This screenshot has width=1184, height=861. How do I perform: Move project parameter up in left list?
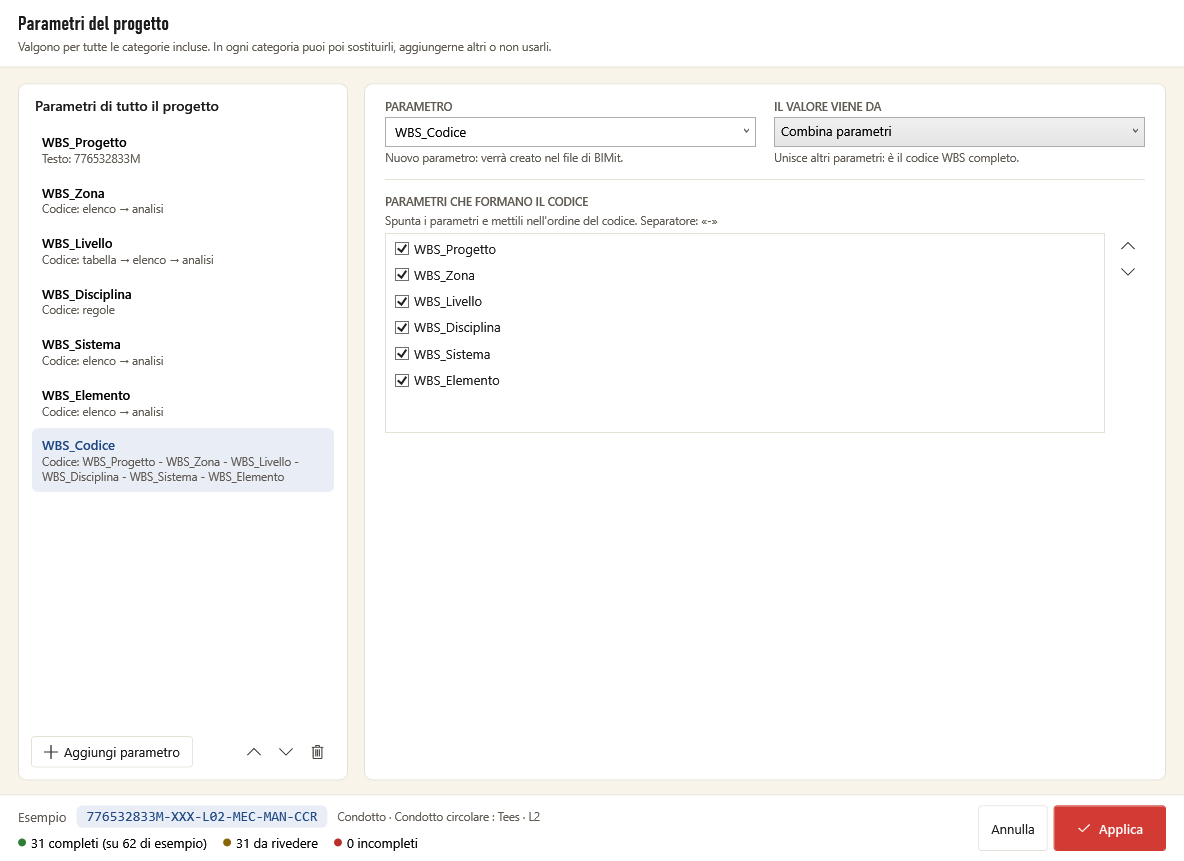(x=254, y=752)
